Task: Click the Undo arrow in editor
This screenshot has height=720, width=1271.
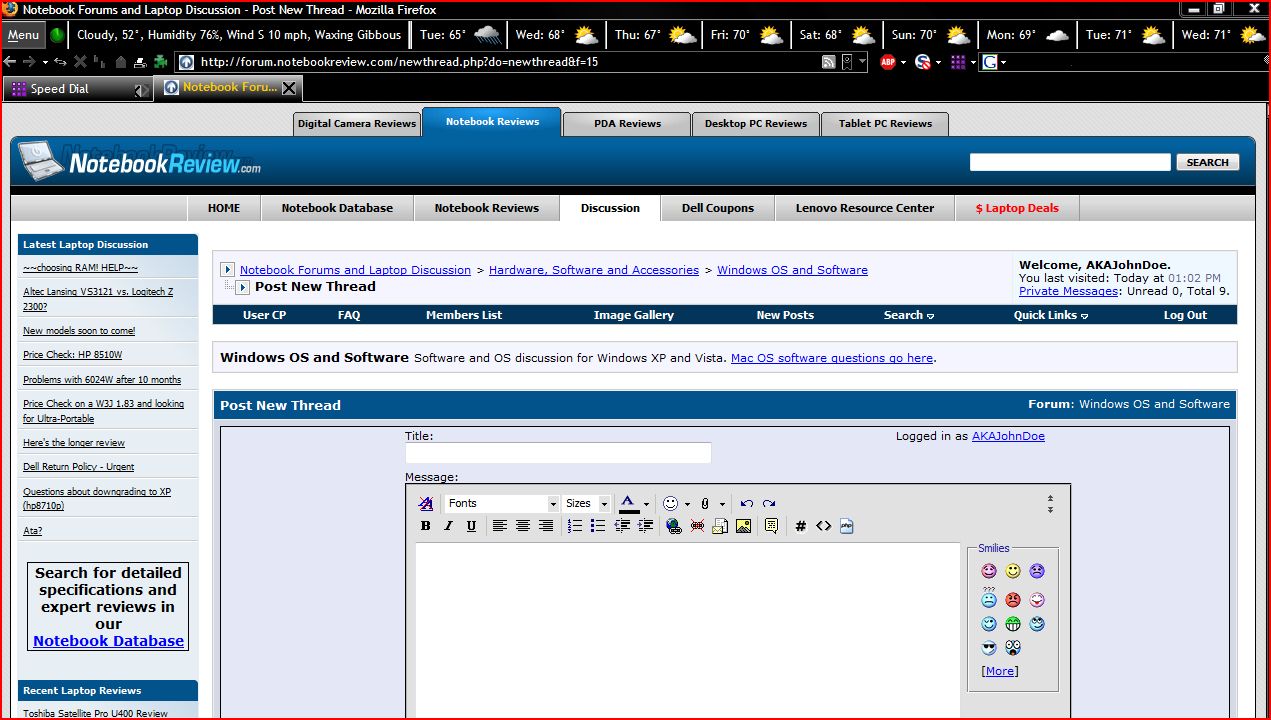Action: pyautogui.click(x=746, y=503)
